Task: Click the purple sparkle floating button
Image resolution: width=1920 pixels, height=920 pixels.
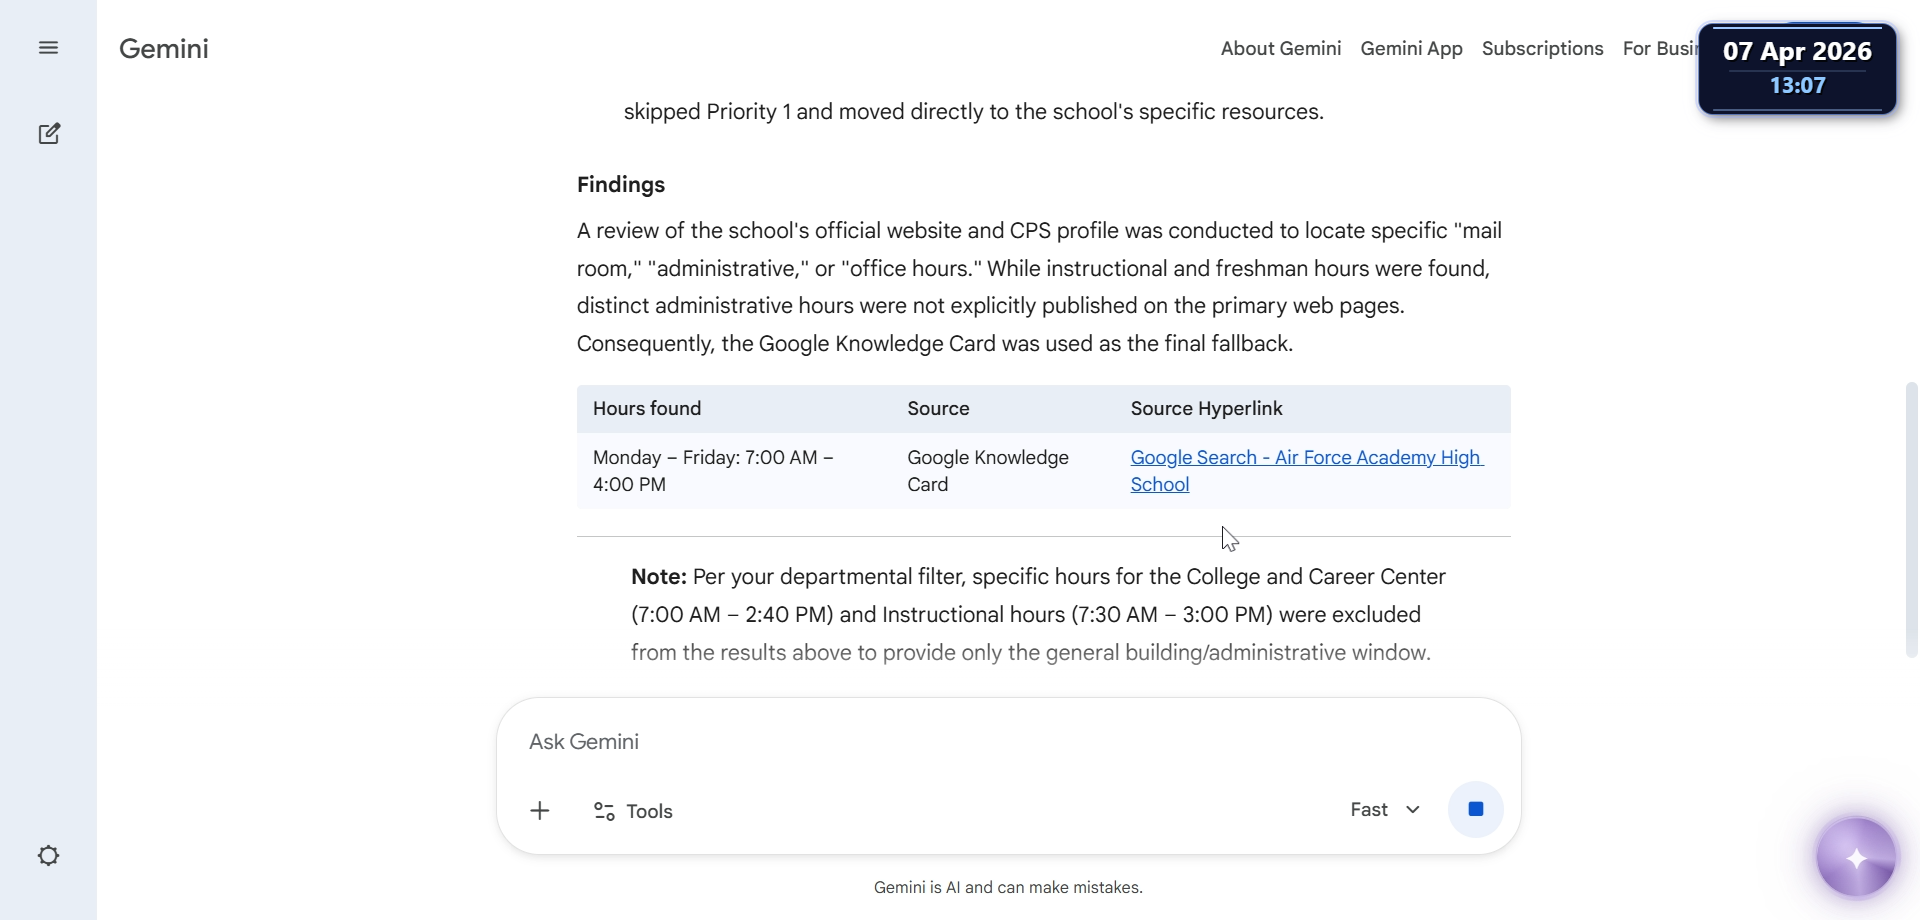Action: click(1856, 858)
